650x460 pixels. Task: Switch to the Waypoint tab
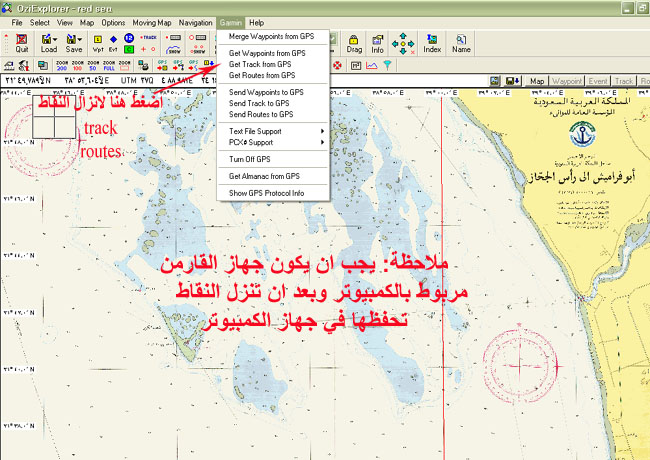(x=567, y=81)
